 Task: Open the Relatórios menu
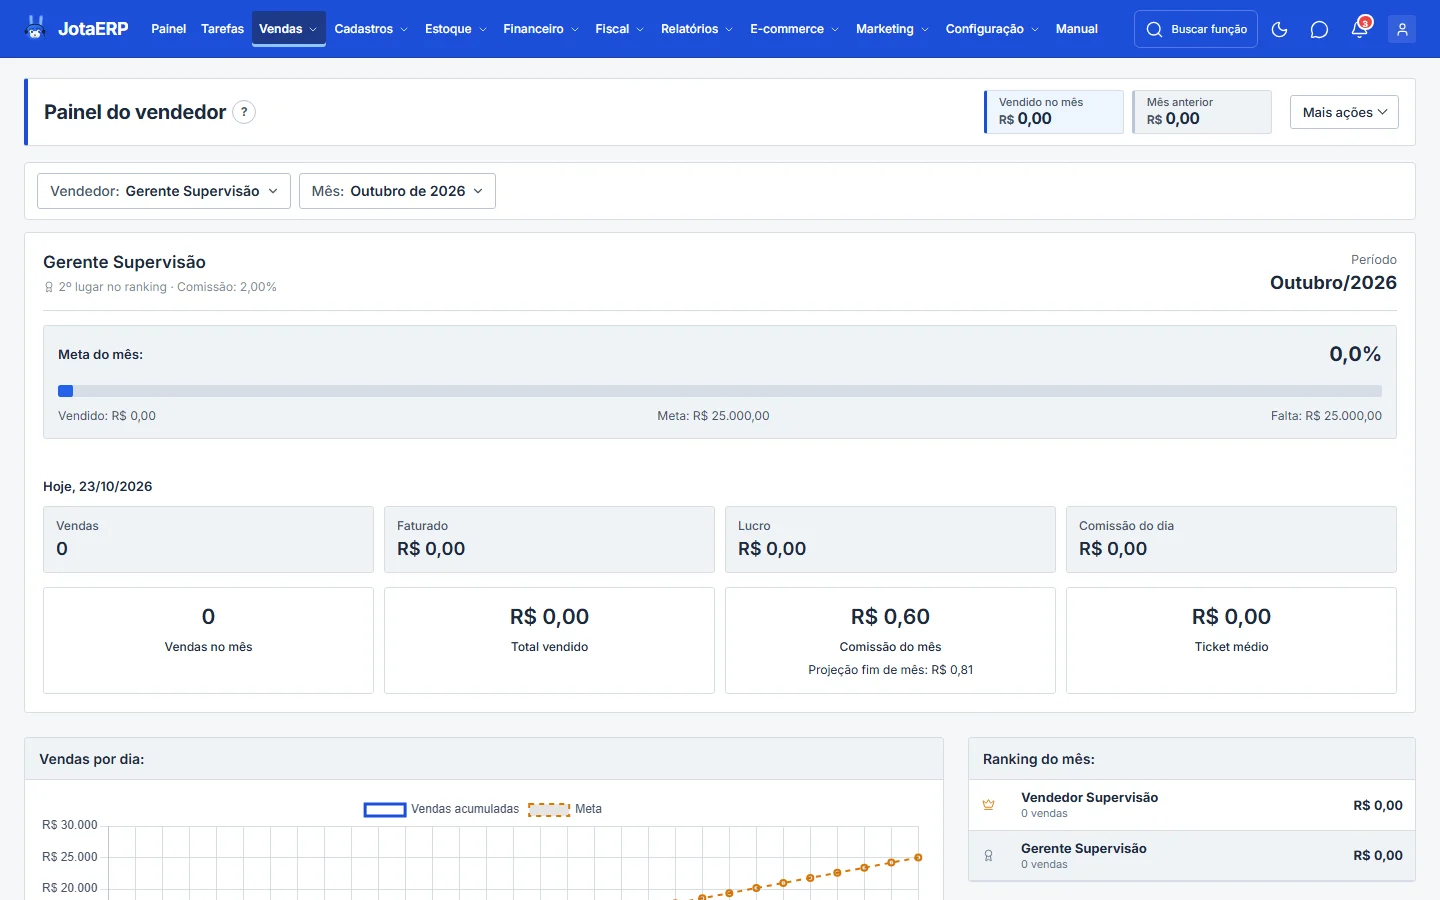pos(696,29)
